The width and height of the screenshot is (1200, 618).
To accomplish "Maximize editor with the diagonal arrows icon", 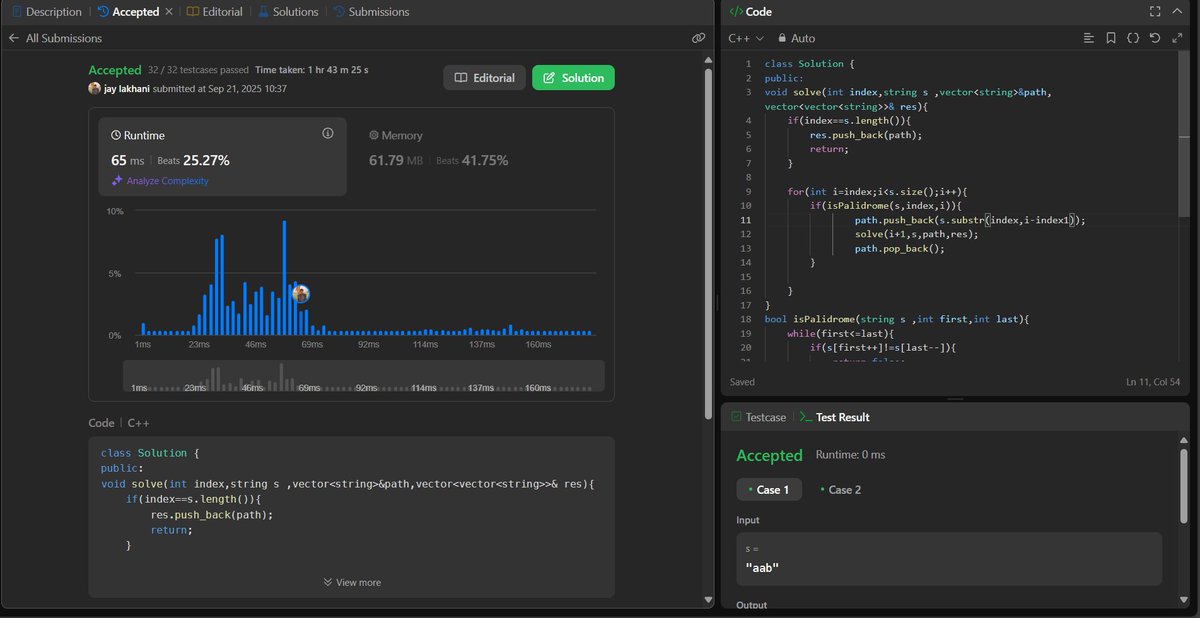I will pyautogui.click(x=1177, y=38).
